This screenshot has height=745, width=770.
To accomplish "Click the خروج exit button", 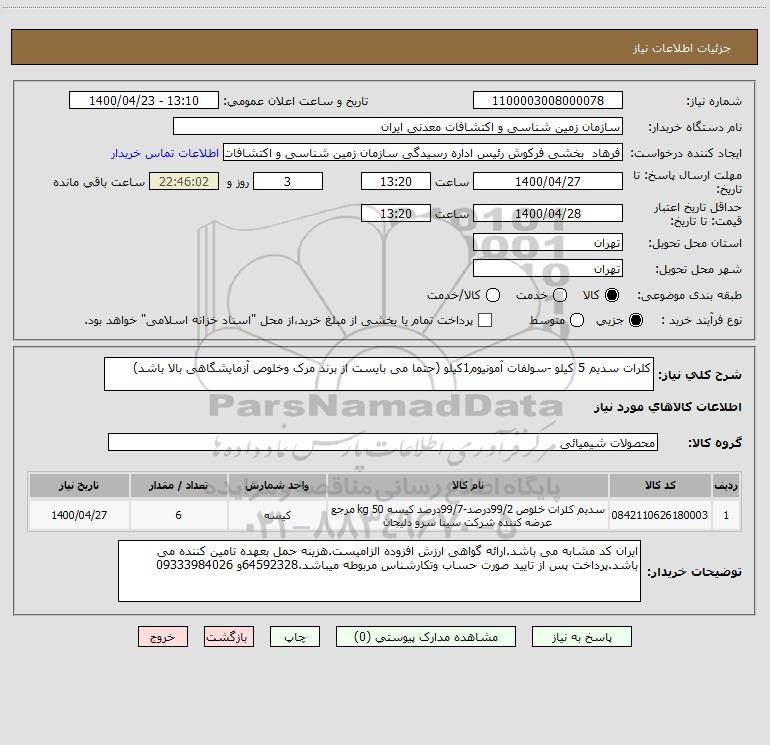I will click(x=163, y=637).
